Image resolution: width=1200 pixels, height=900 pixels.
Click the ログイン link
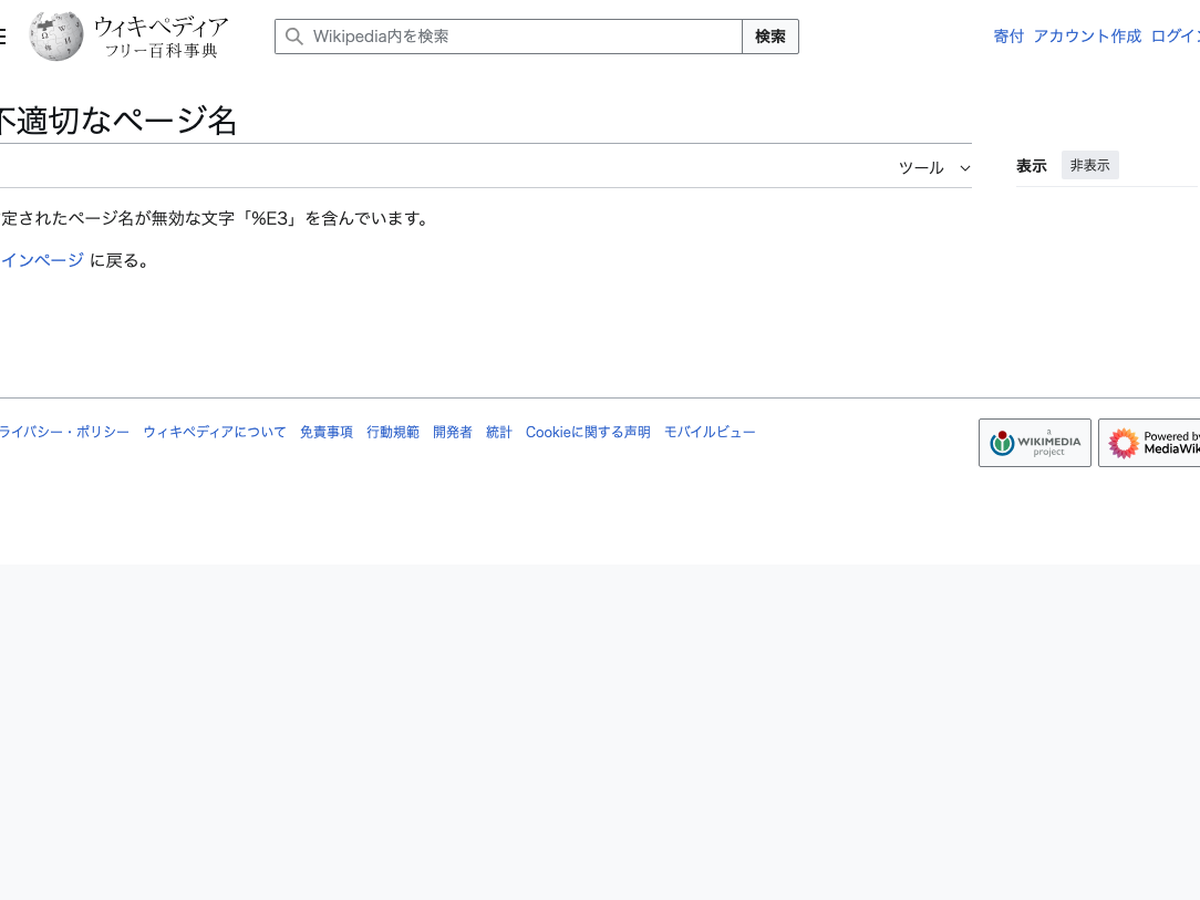pos(1176,36)
